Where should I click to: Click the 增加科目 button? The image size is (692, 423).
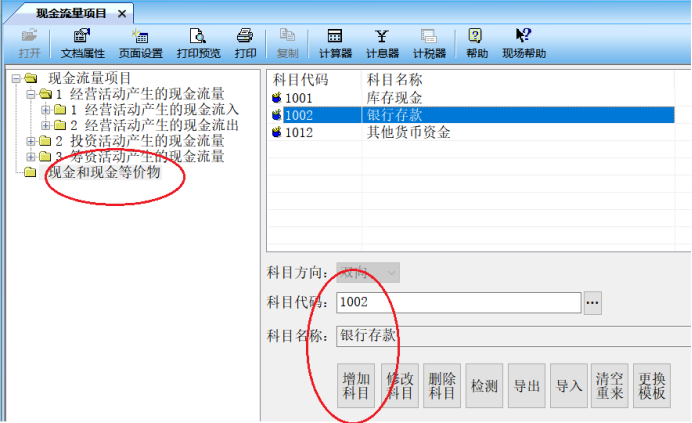click(x=356, y=386)
